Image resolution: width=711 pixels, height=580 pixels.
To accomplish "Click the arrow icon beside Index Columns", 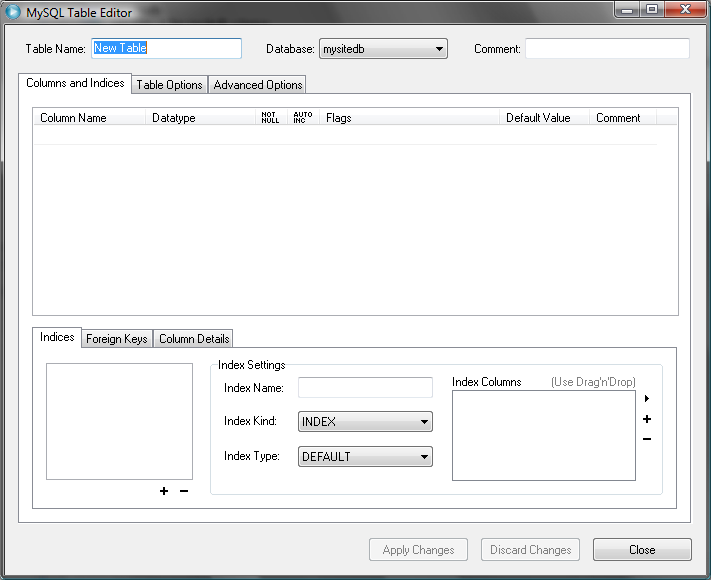I will (647, 399).
